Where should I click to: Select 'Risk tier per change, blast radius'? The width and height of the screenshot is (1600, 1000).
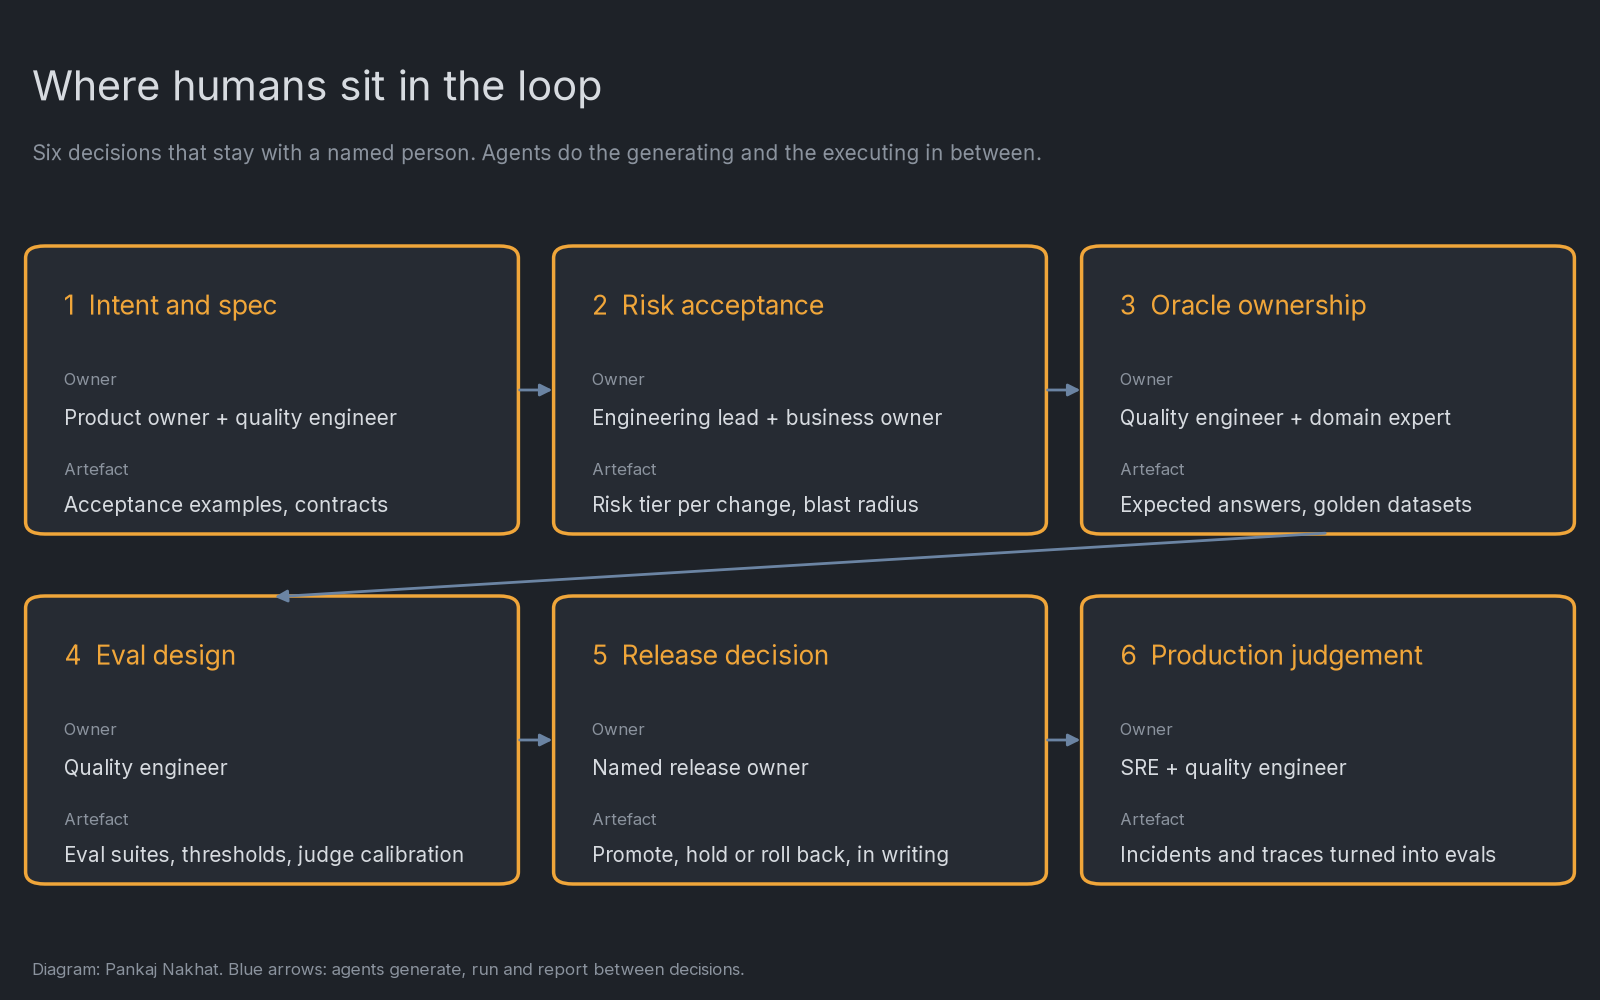tap(755, 505)
